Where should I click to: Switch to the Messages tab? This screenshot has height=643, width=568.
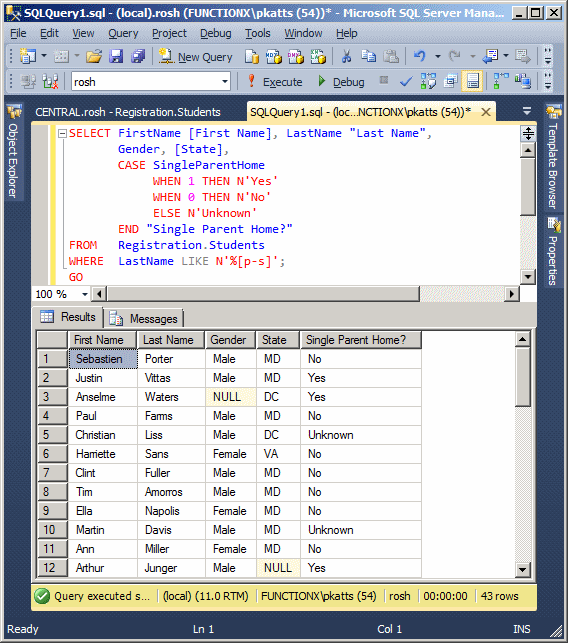click(x=144, y=319)
